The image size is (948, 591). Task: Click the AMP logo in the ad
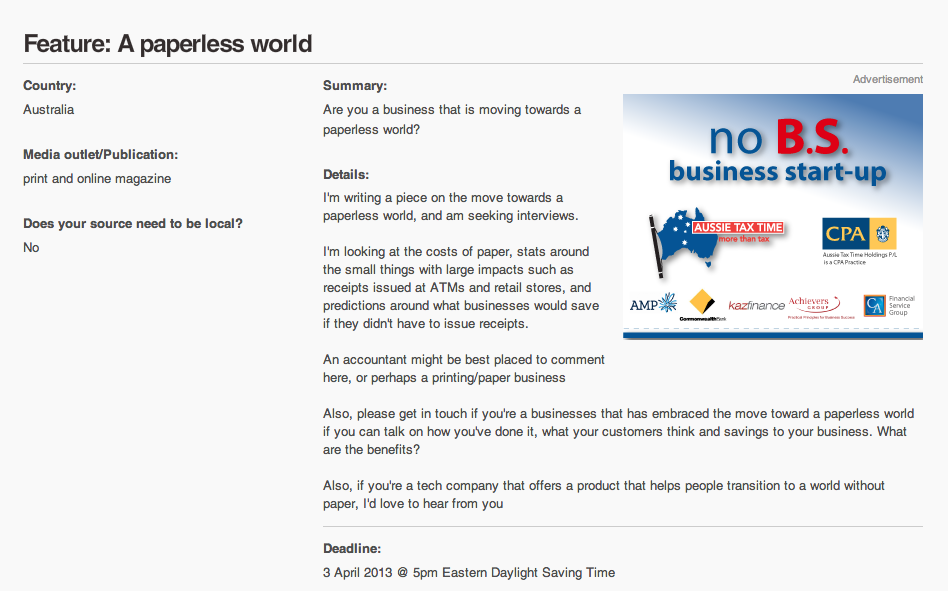654,303
